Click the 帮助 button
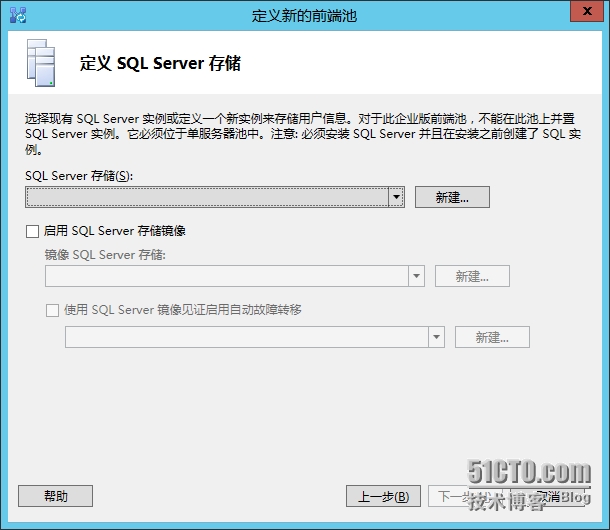Image resolution: width=610 pixels, height=530 pixels. 56,496
